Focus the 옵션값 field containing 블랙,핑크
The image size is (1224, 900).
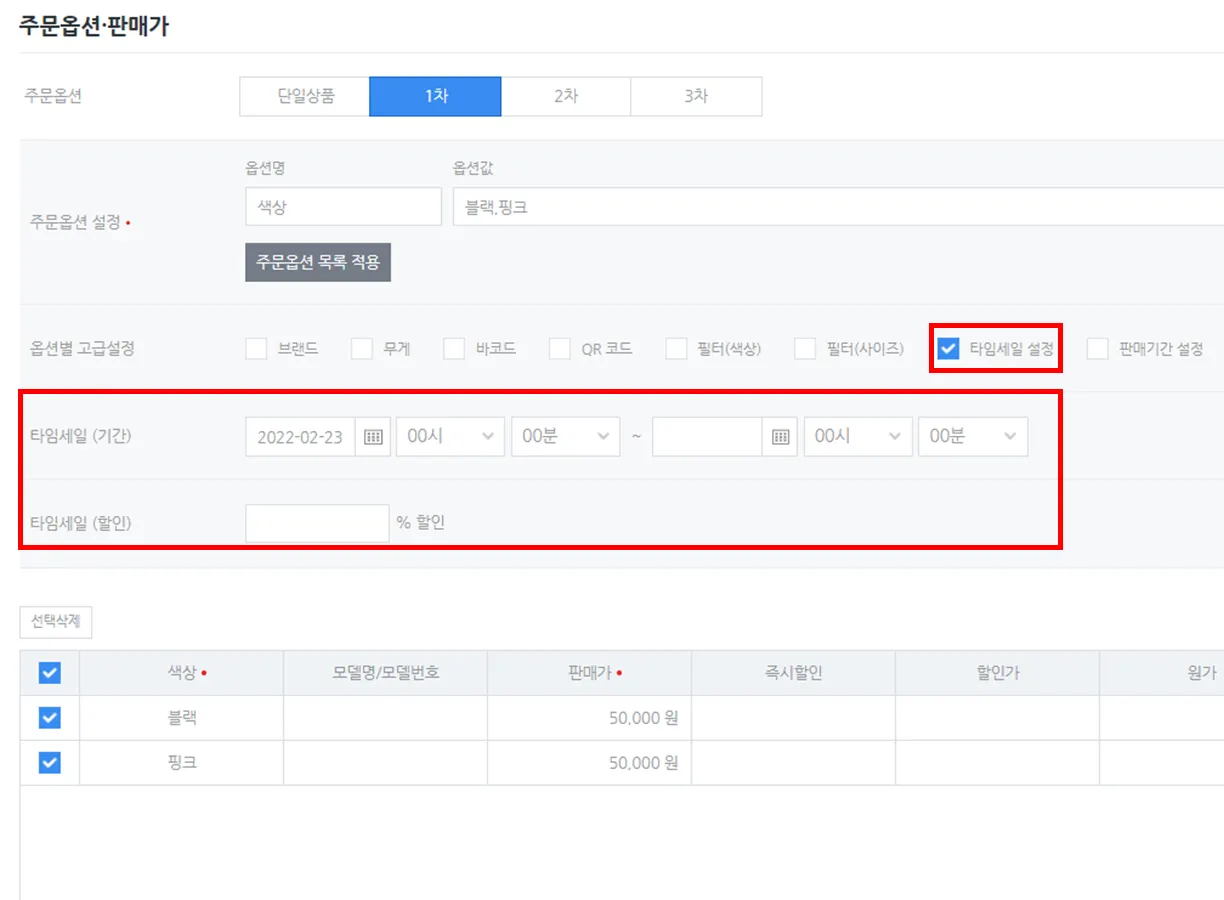pyautogui.click(x=838, y=207)
